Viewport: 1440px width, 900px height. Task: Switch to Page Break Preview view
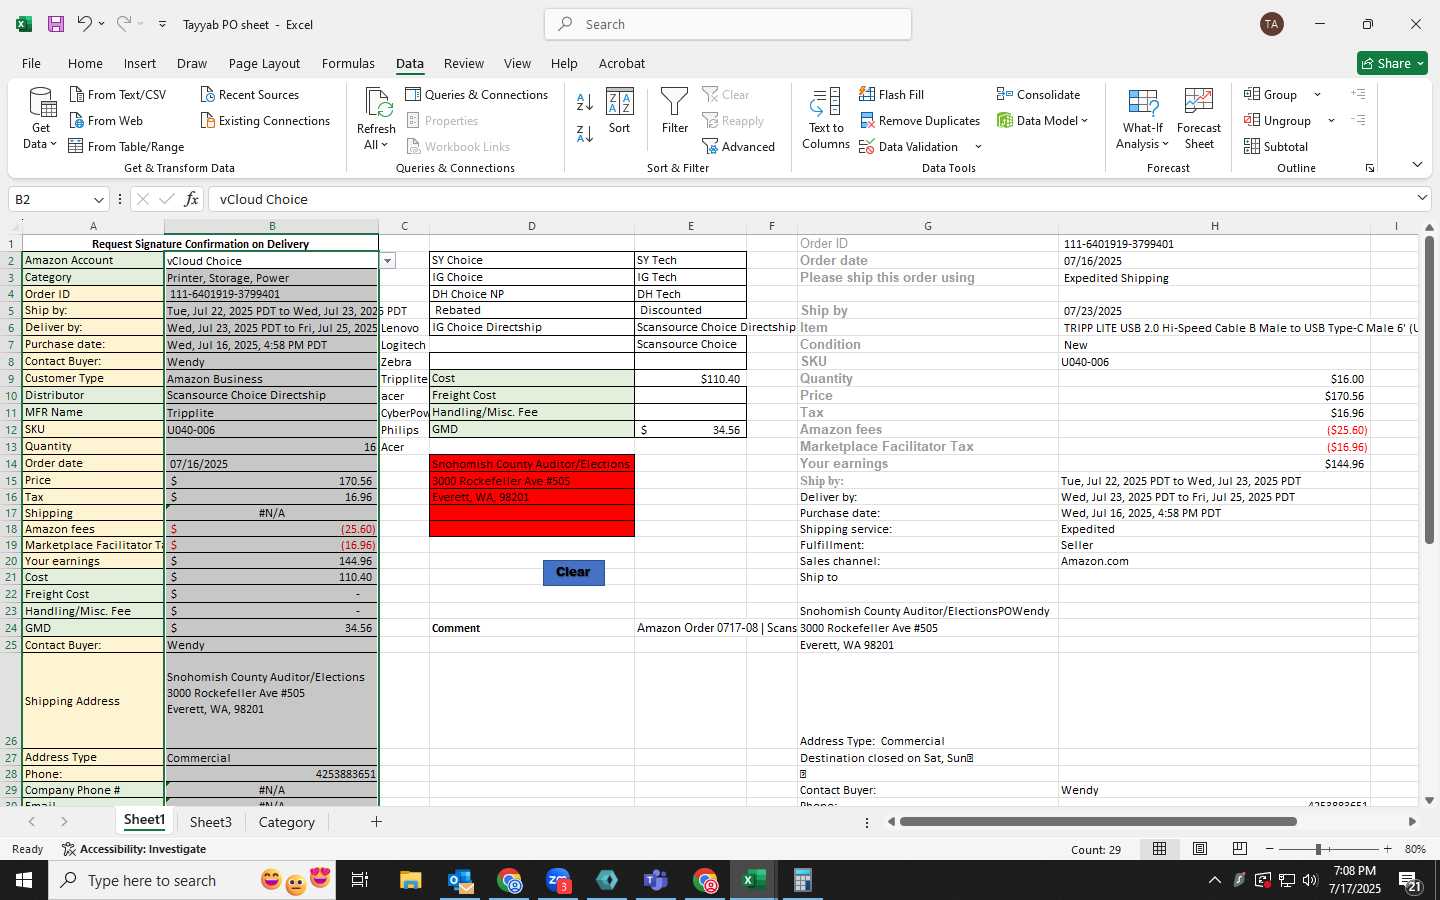(x=1239, y=849)
